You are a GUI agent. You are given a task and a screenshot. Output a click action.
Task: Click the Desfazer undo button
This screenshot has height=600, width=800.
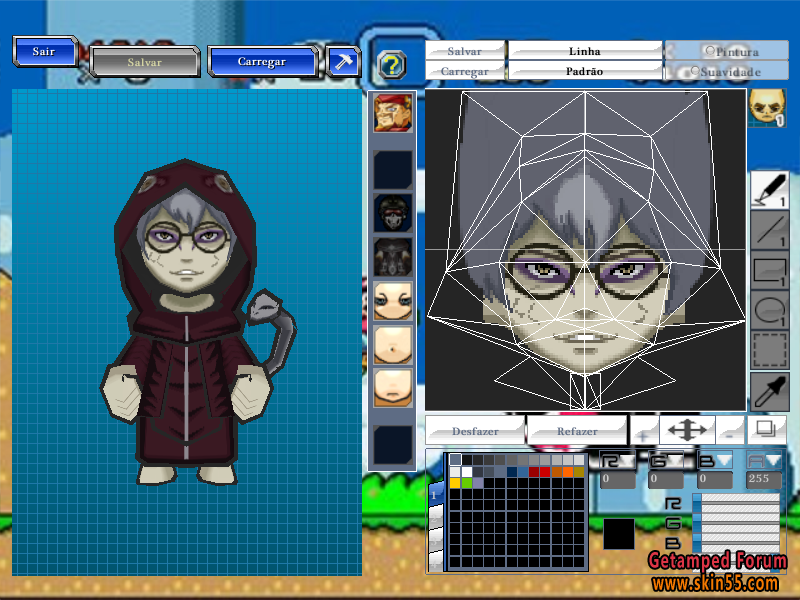(x=474, y=431)
